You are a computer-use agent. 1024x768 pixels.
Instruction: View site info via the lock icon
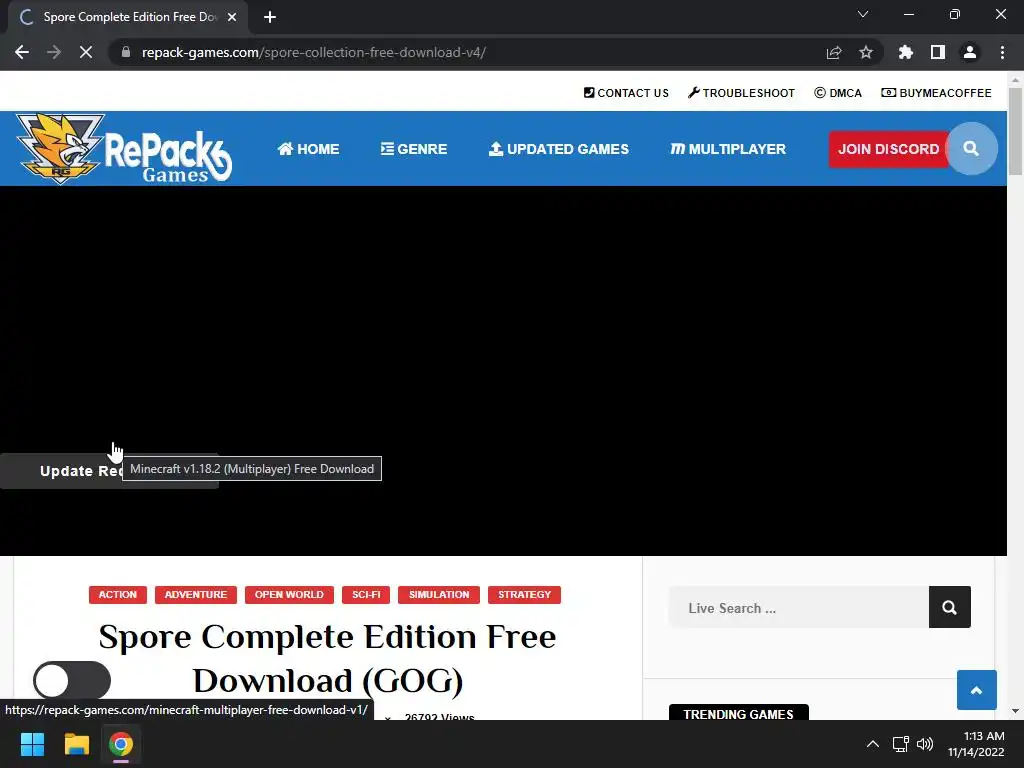tap(126, 52)
